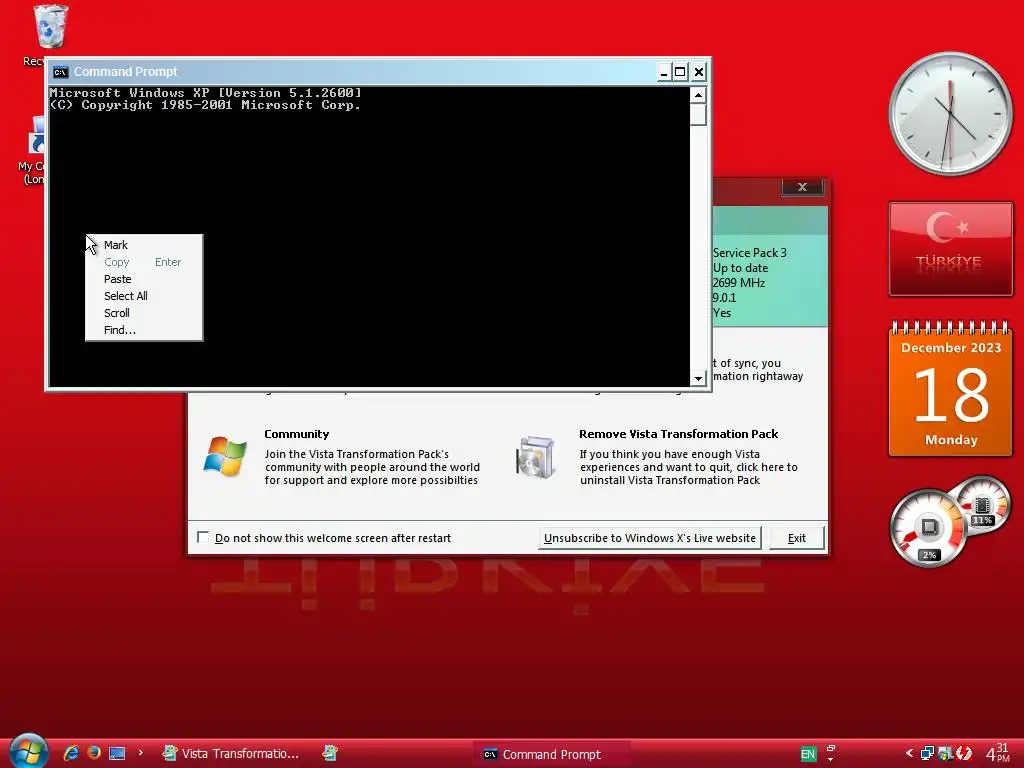1024x768 pixels.
Task: Choose Copy from the context menu
Action: click(144, 262)
